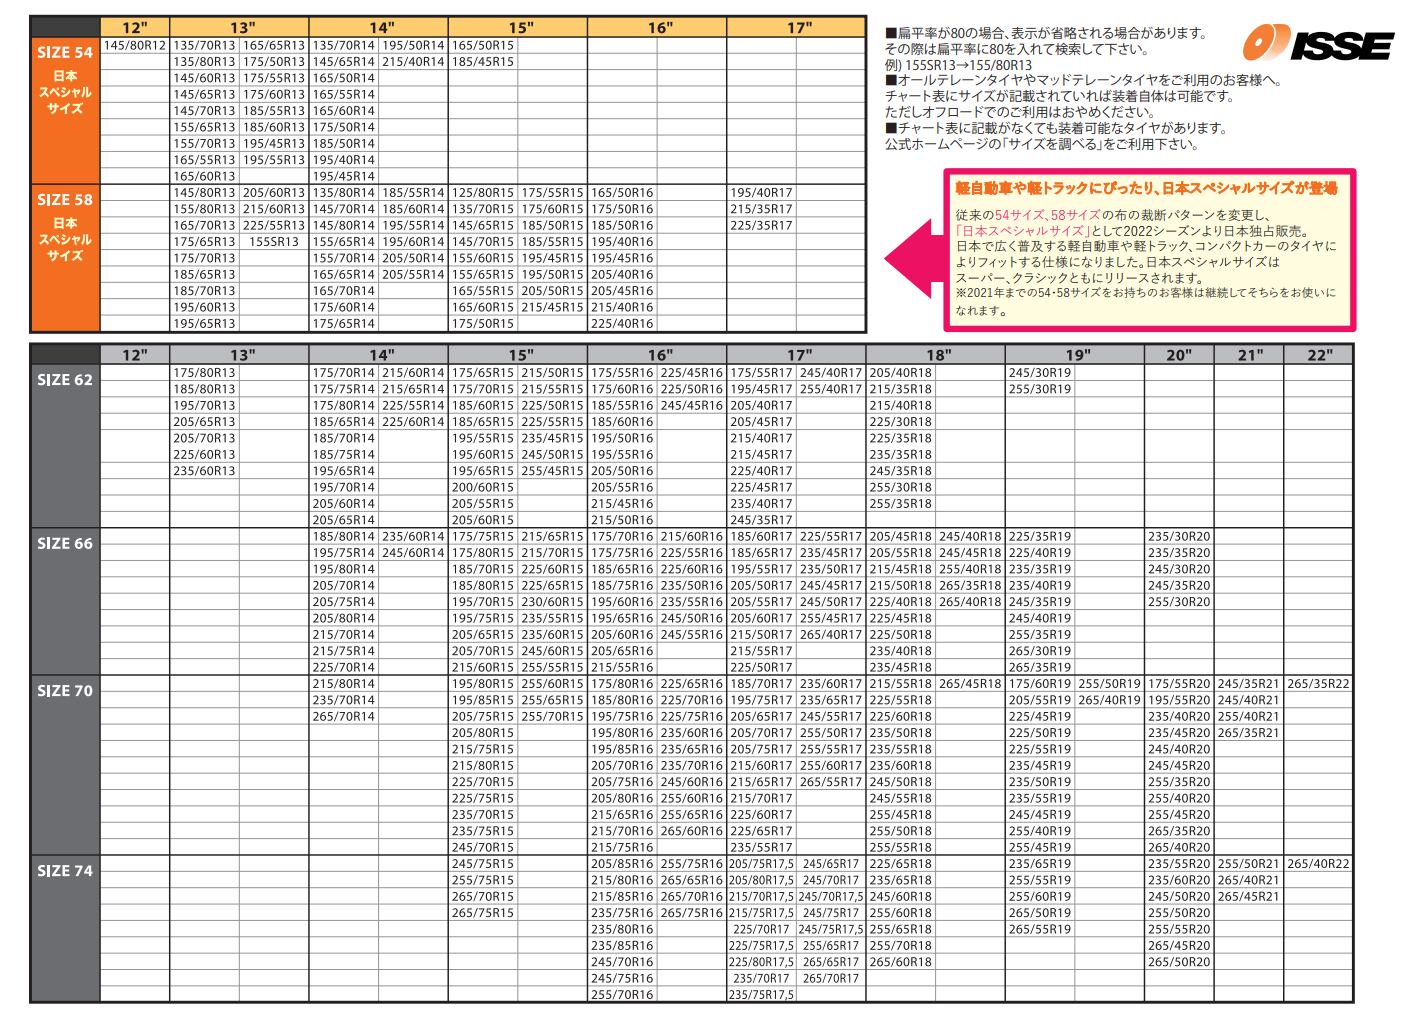Screen dimensions: 1418x1017
Task: Select the SIZE 62 row label
Action: pos(65,380)
